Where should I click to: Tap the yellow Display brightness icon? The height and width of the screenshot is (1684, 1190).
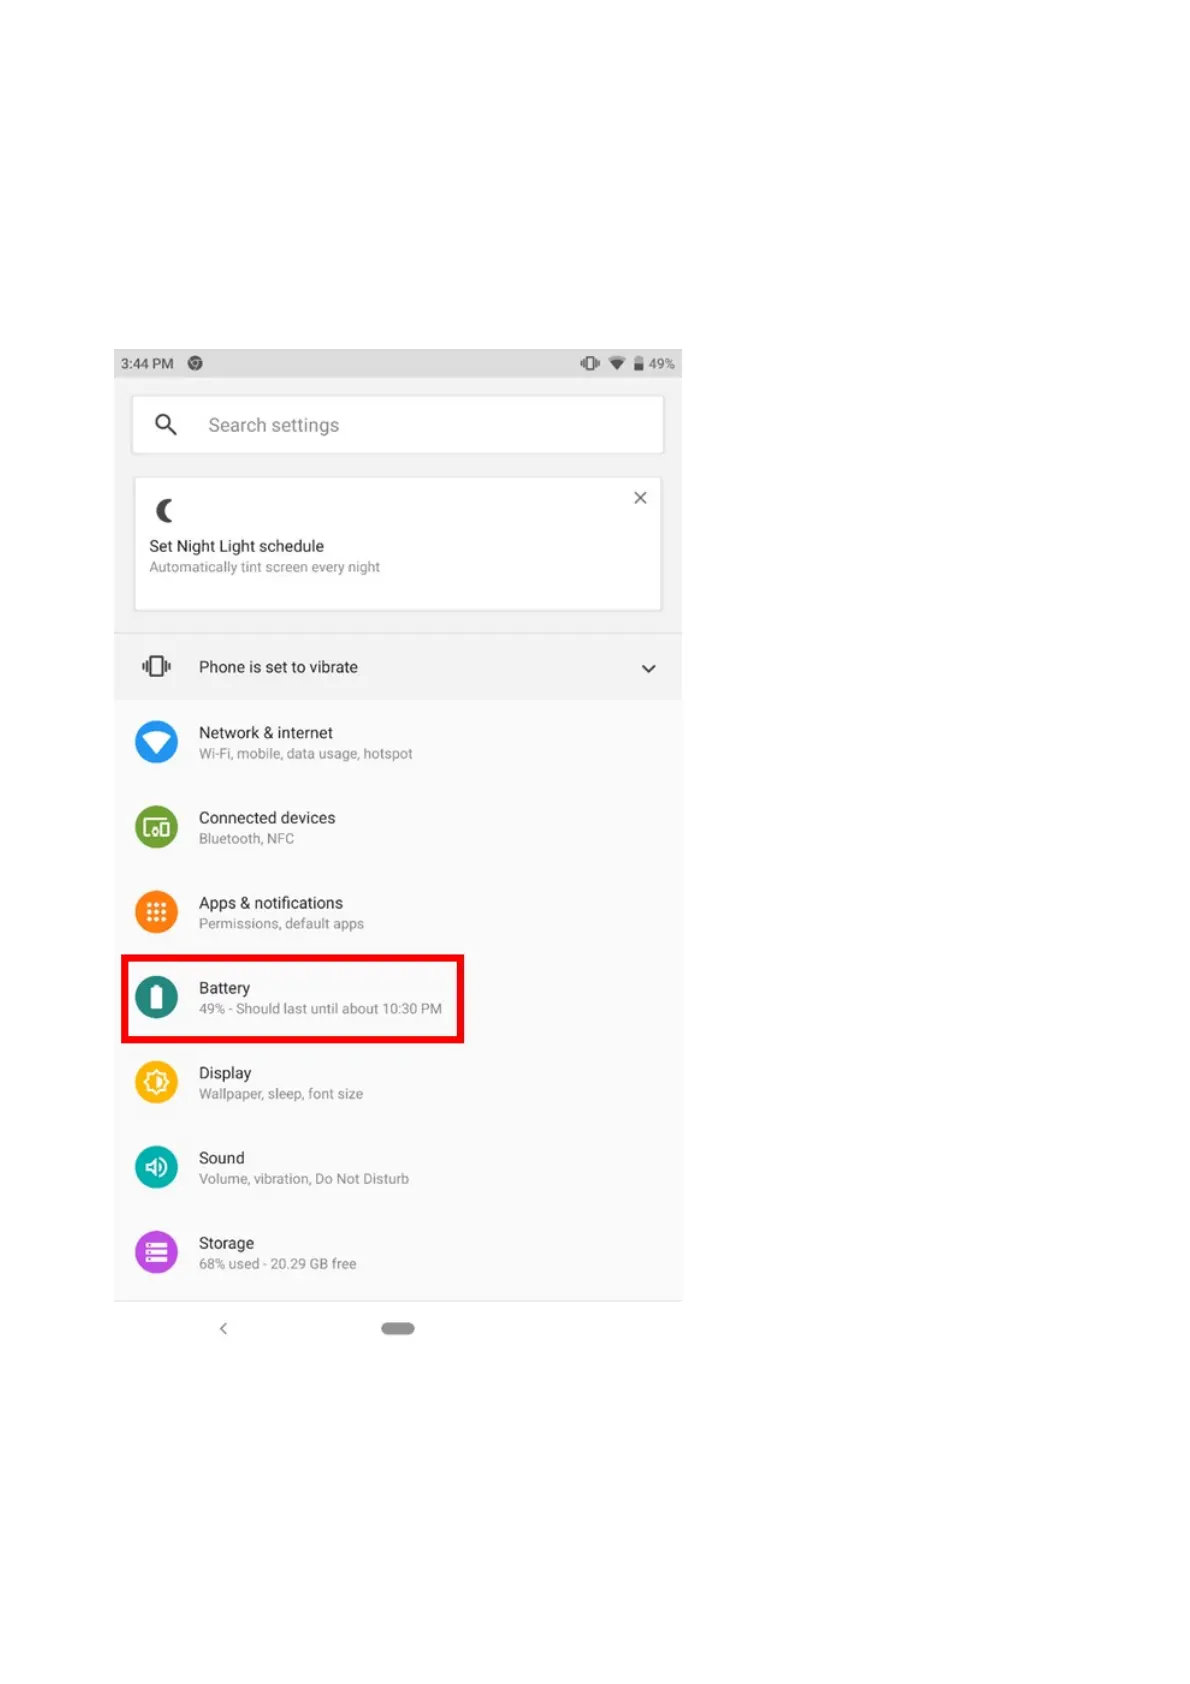pyautogui.click(x=156, y=1082)
